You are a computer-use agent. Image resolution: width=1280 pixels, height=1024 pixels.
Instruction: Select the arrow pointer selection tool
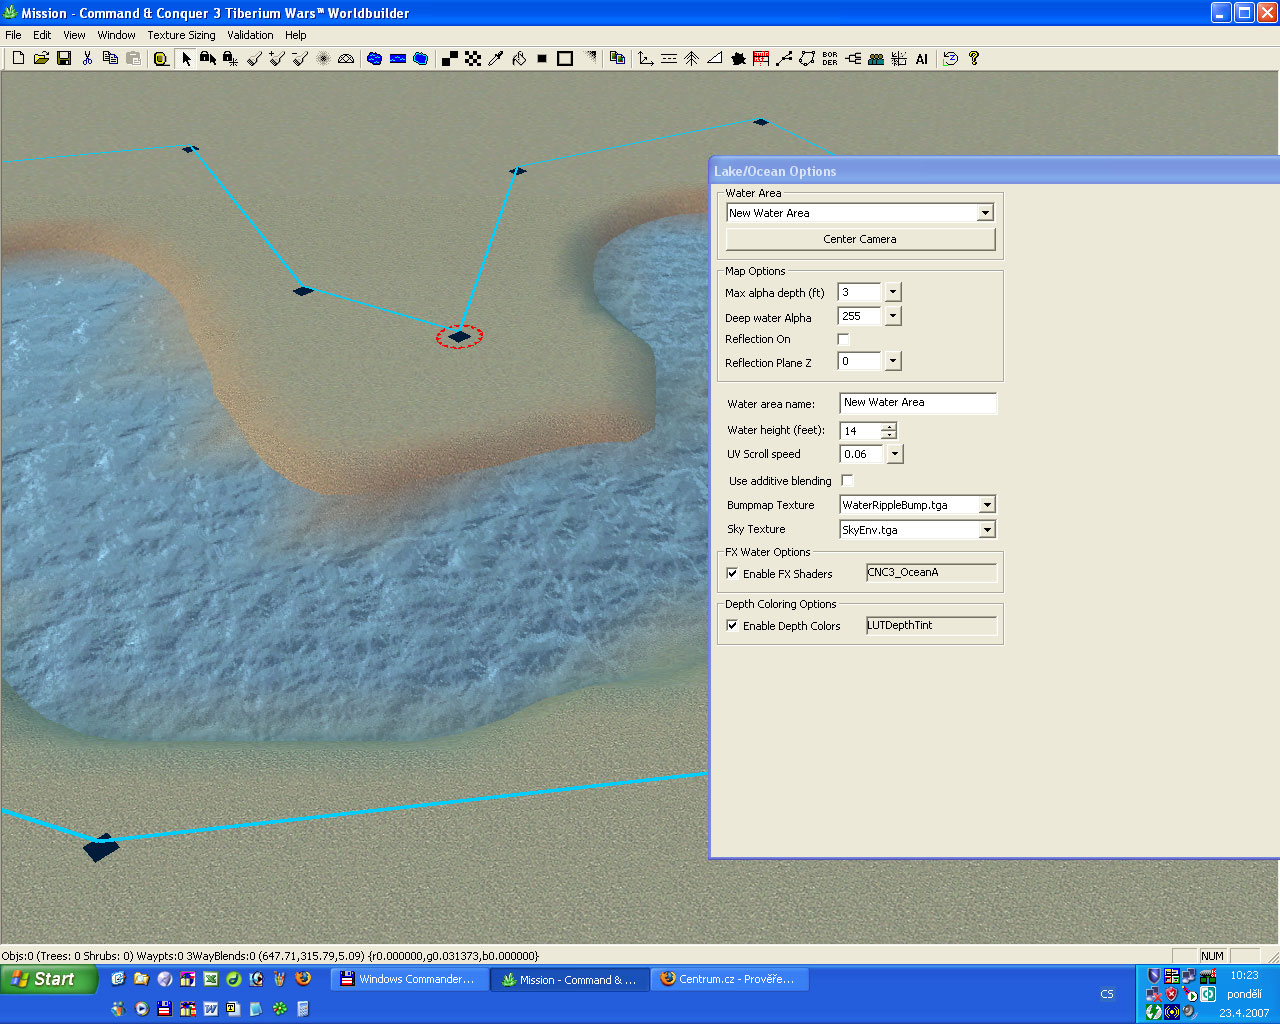coord(185,59)
